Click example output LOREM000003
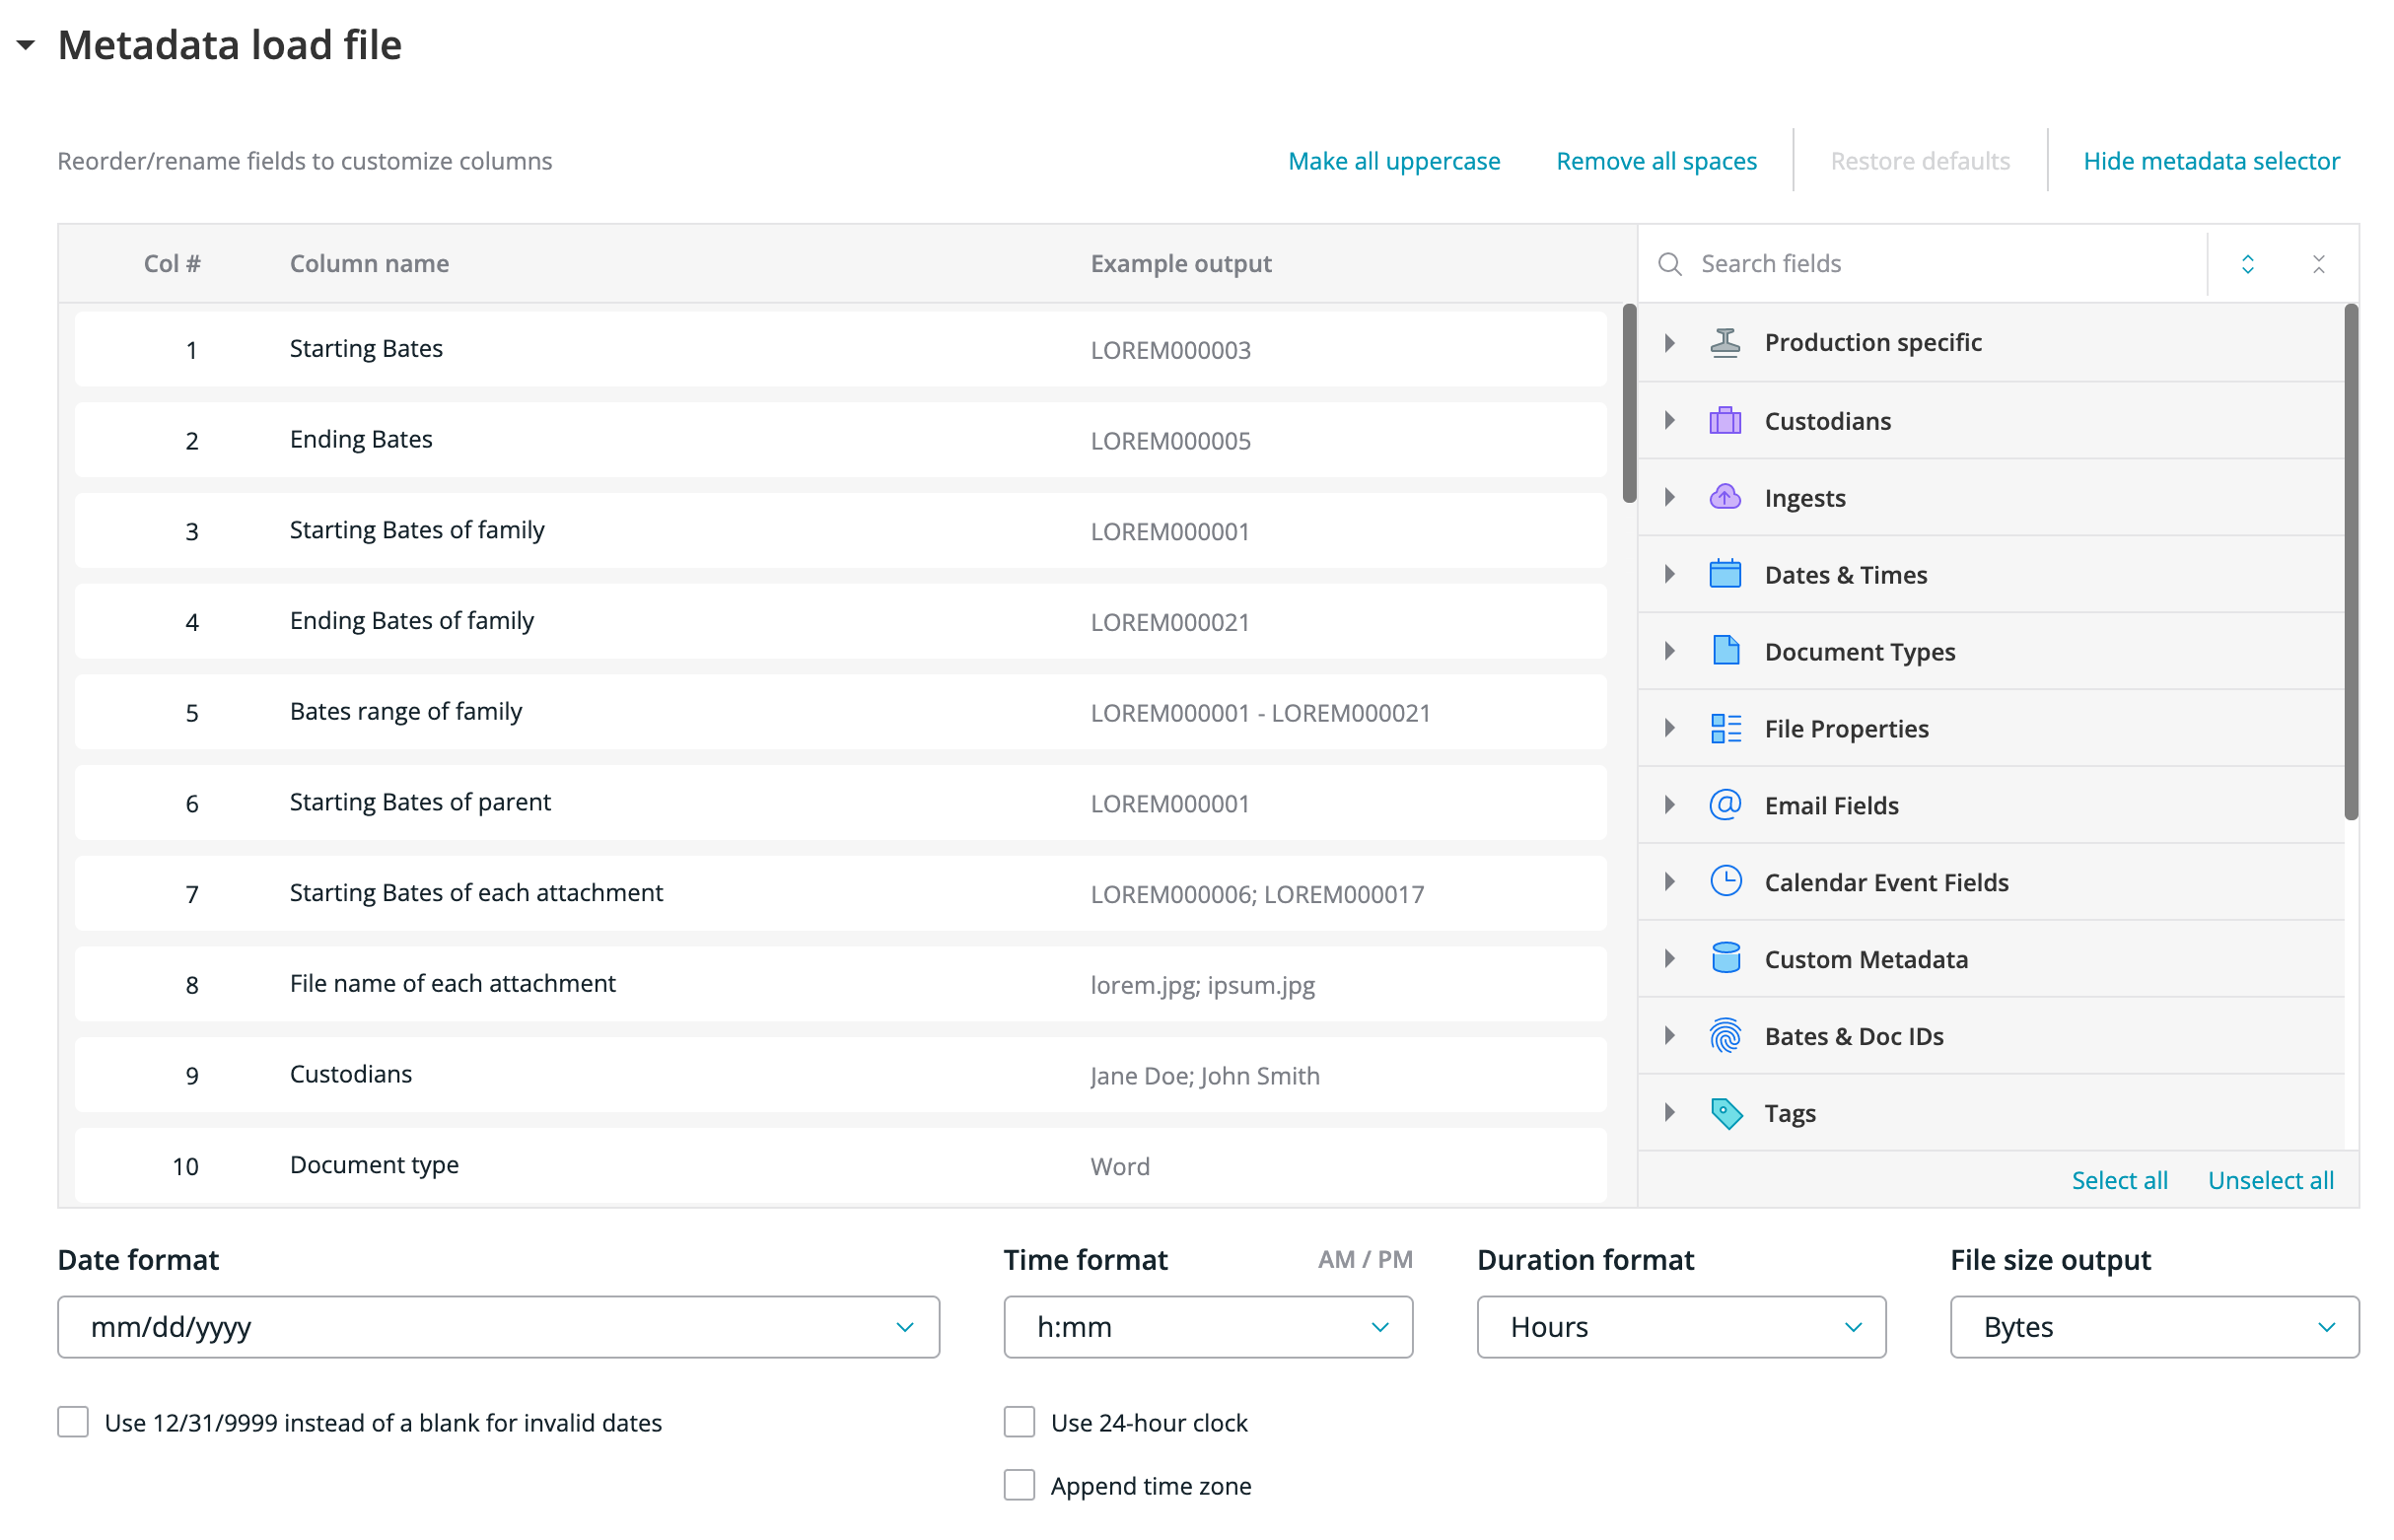Viewport: 2394px width, 1540px height. [1170, 350]
